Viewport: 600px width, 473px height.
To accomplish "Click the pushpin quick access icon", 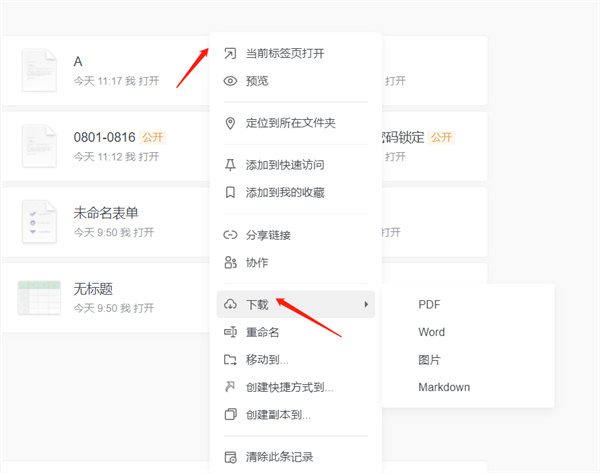I will [x=230, y=165].
